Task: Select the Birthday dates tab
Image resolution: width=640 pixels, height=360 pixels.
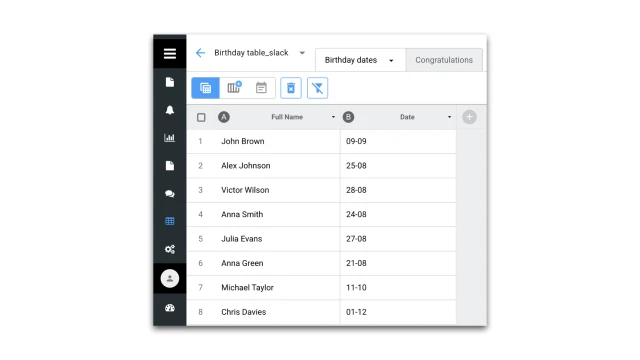Action: 359,60
